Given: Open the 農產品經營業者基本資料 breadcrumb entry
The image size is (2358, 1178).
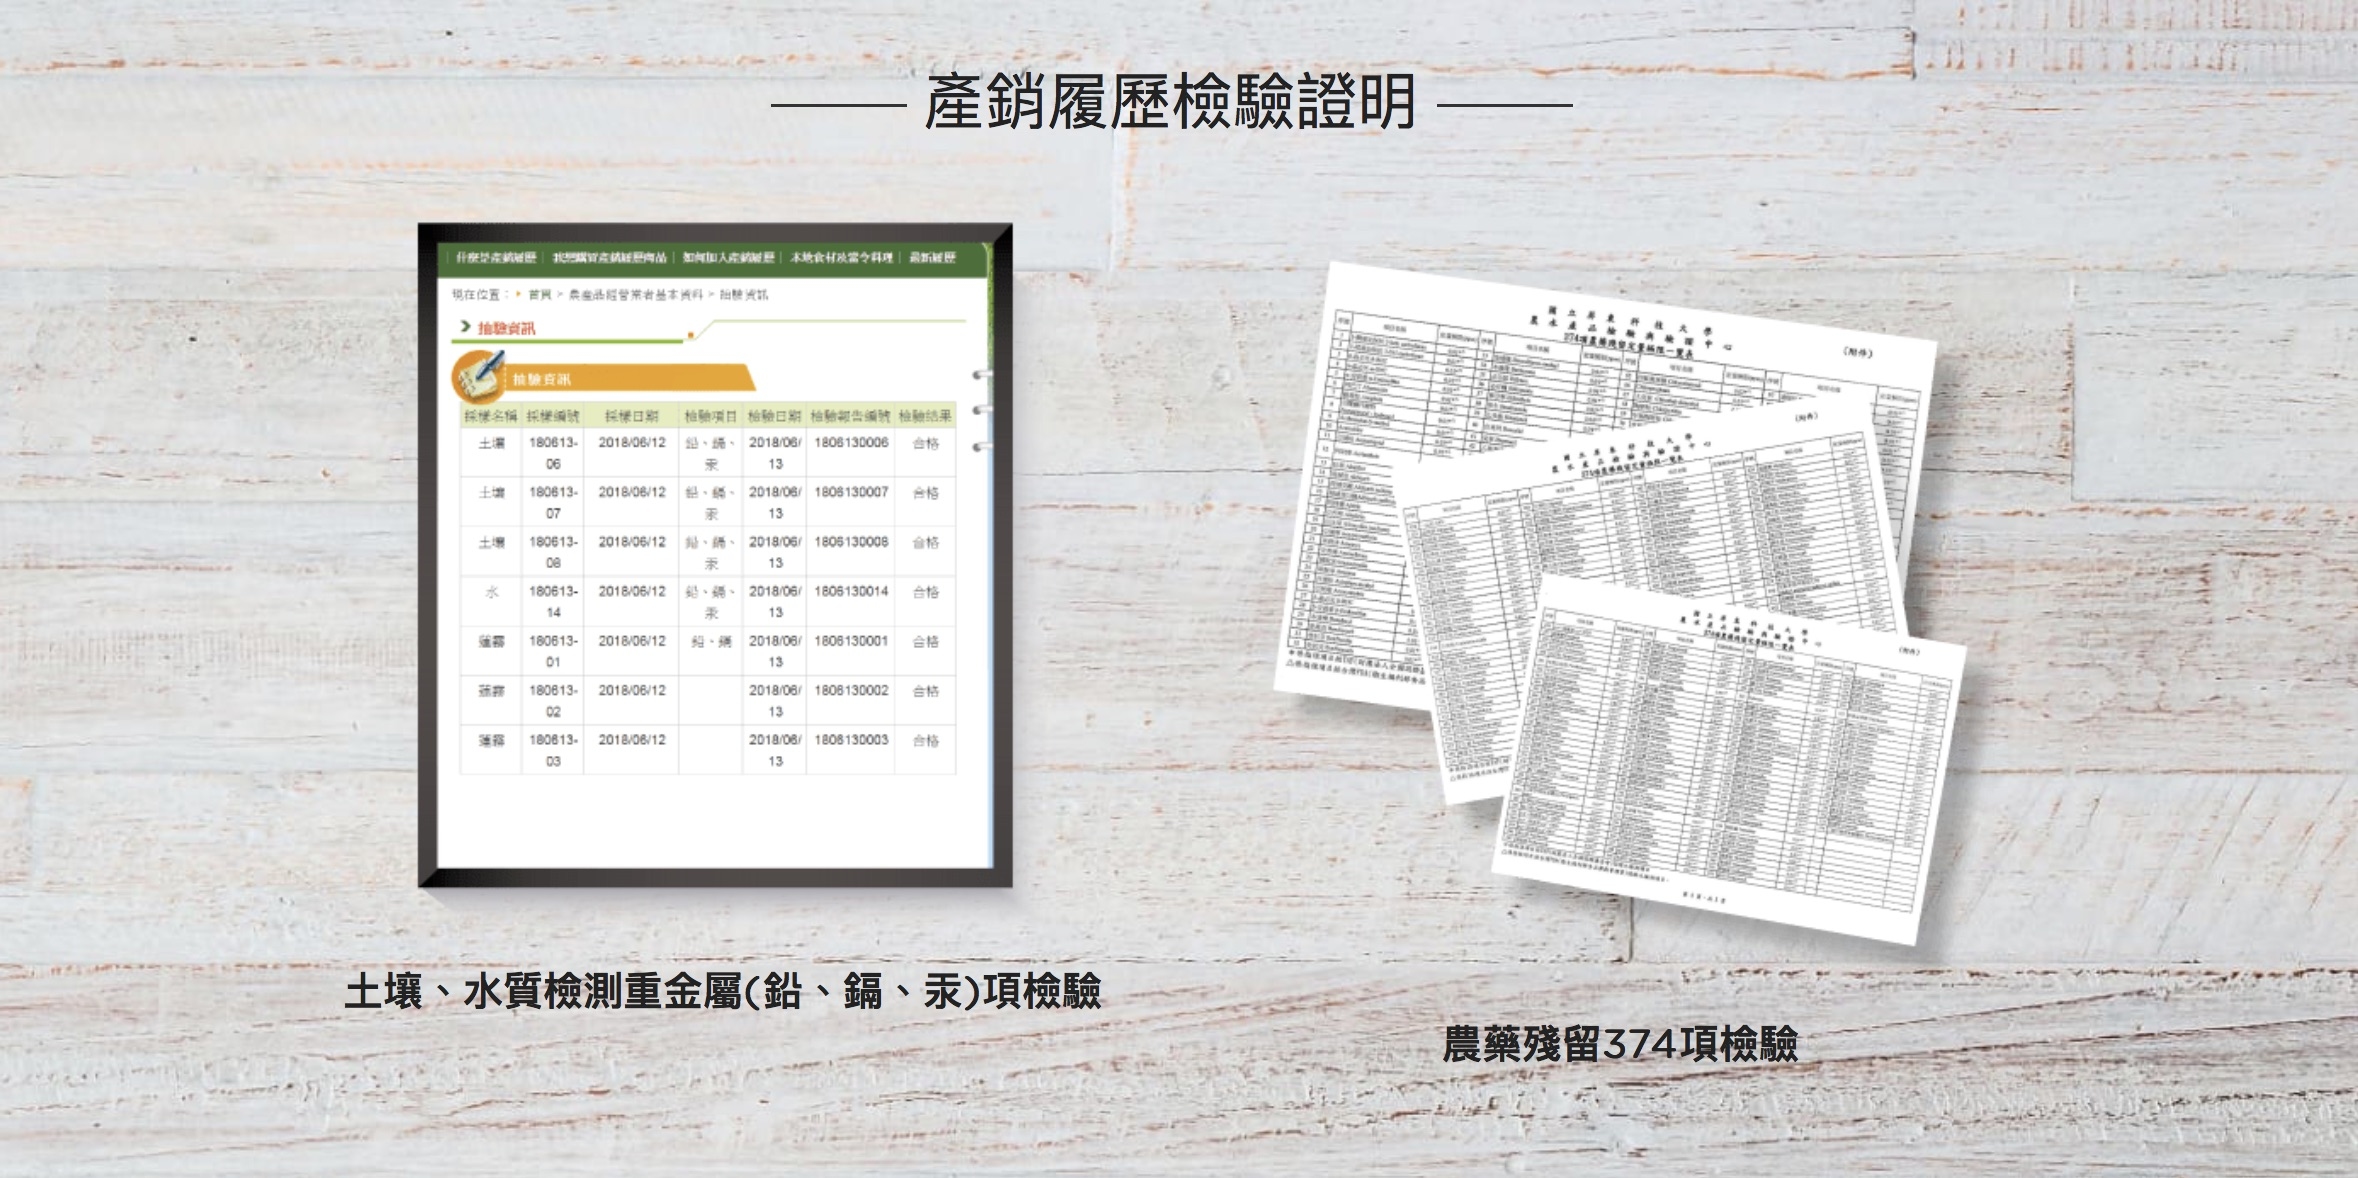Looking at the screenshot, I should click(636, 294).
